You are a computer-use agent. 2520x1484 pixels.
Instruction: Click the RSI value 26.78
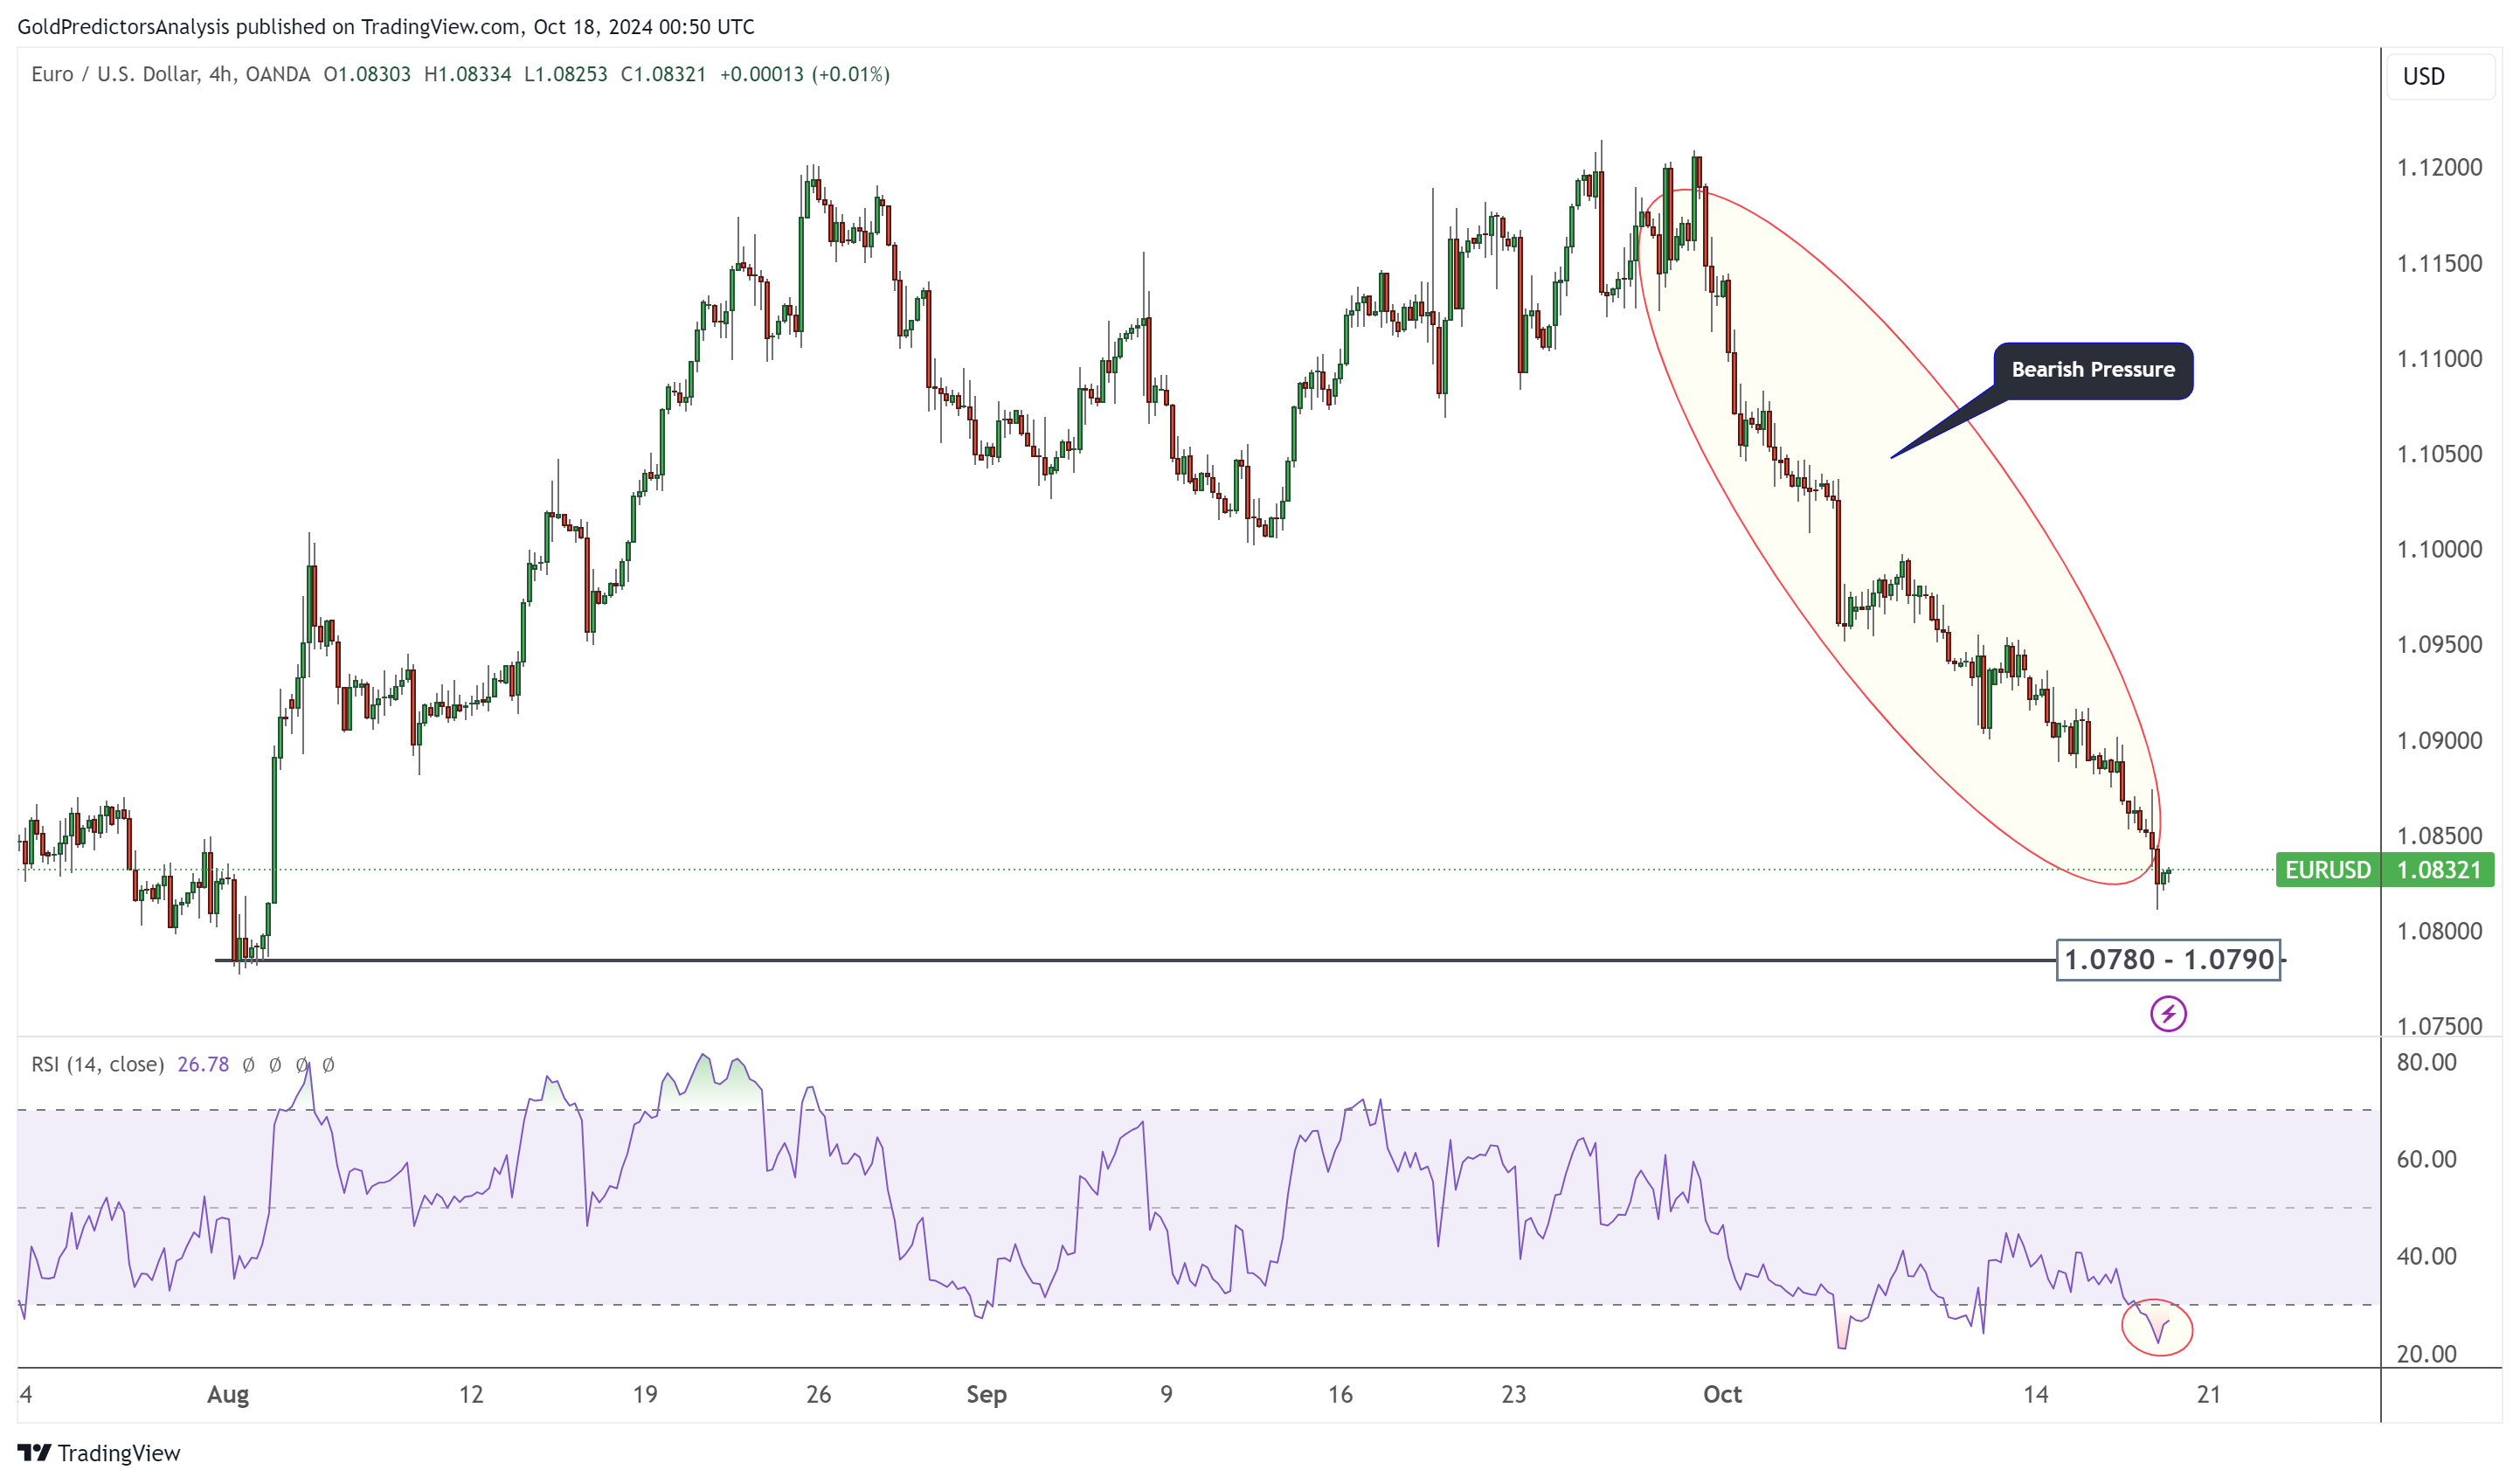[x=203, y=1064]
